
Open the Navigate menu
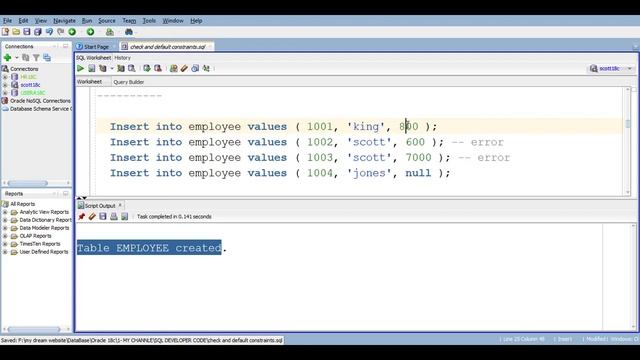(64, 20)
